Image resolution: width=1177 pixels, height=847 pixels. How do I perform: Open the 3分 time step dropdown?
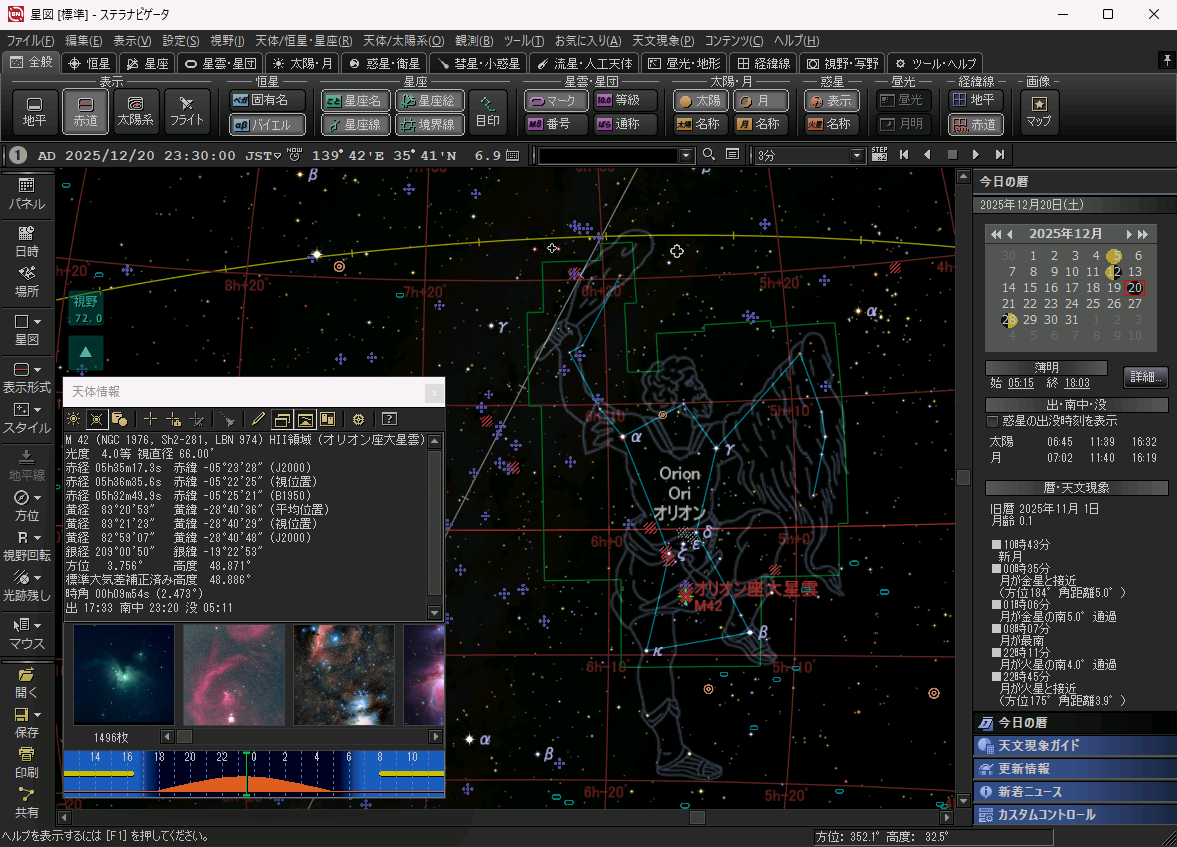pos(856,156)
